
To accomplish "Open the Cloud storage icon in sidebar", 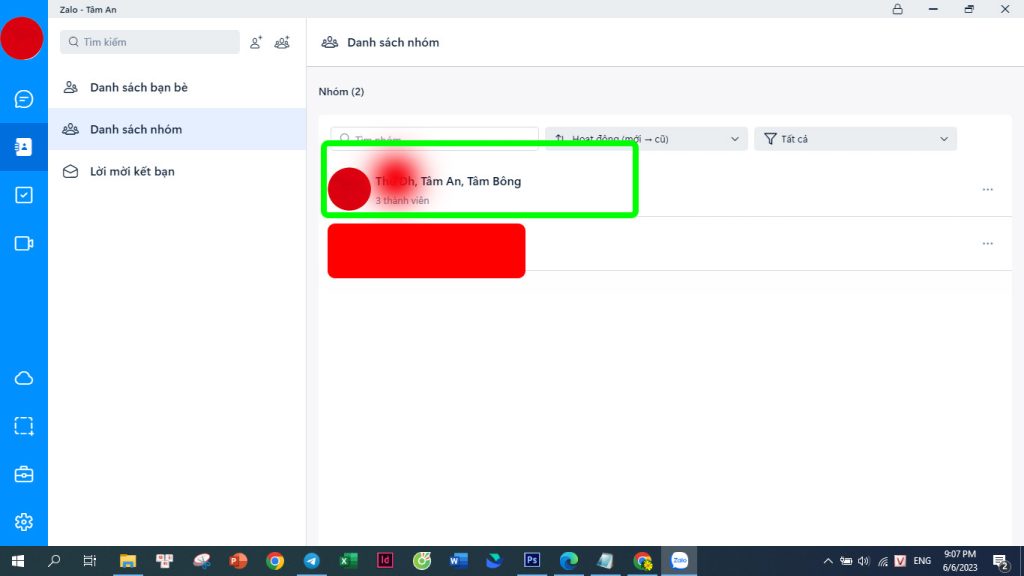I will [x=24, y=379].
